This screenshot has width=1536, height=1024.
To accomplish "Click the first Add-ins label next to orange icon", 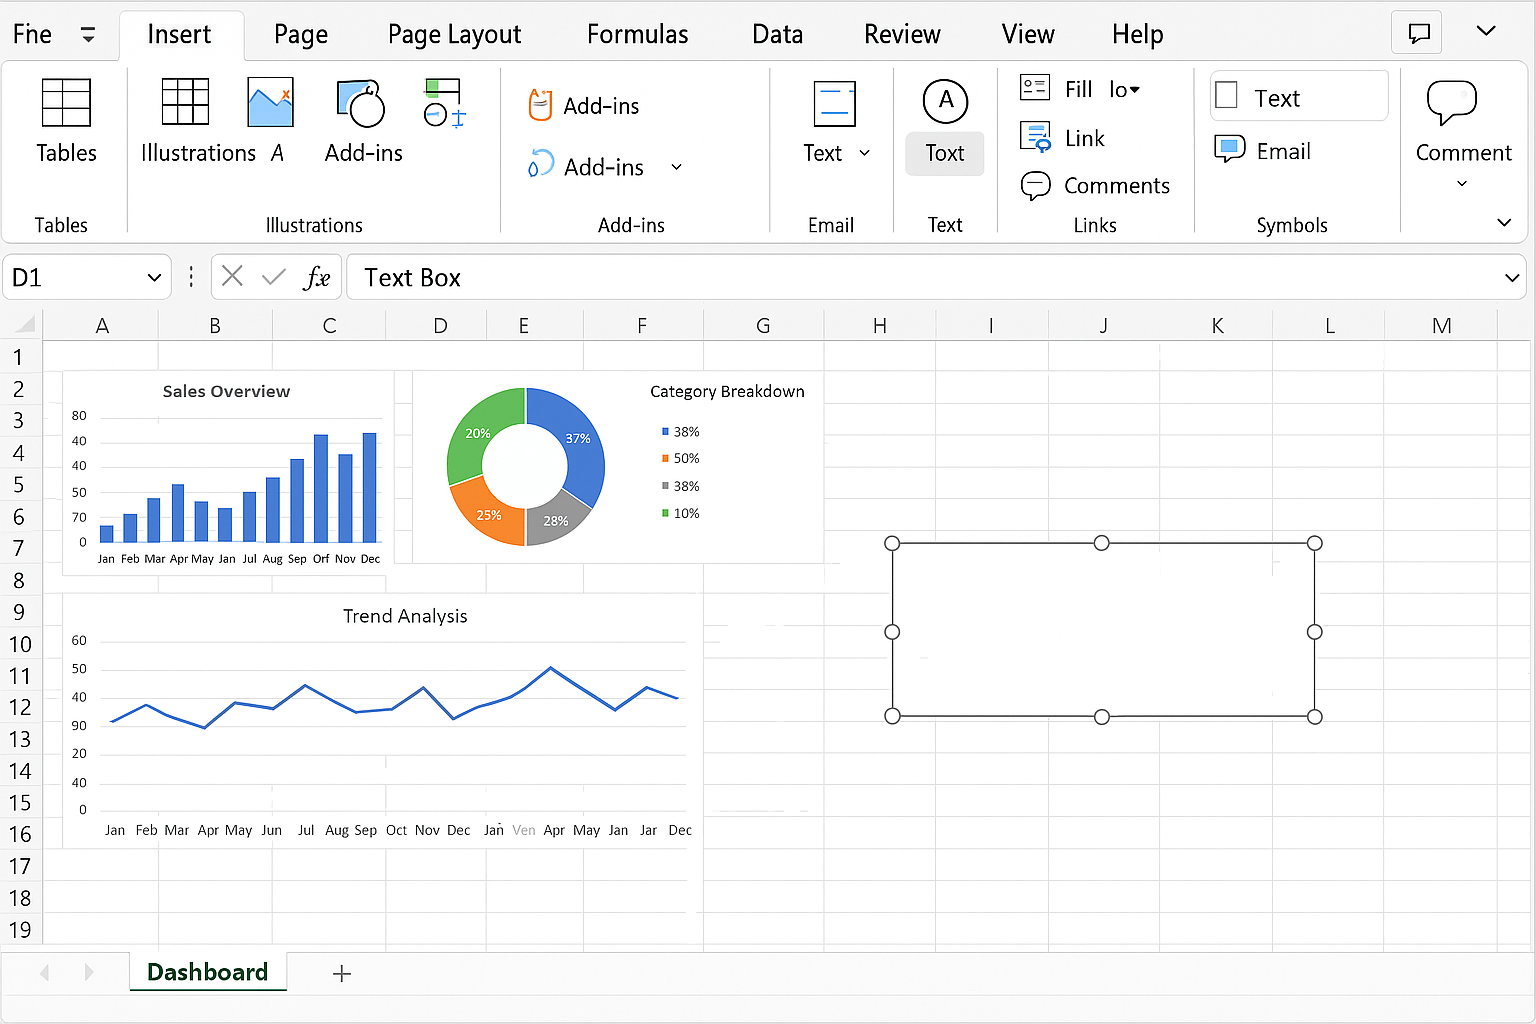I will coord(601,106).
